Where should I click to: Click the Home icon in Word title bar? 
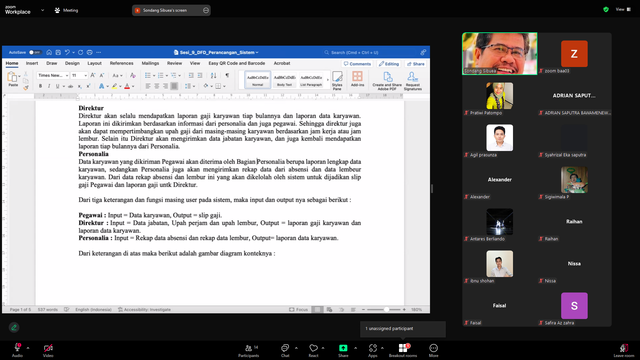pos(49,53)
